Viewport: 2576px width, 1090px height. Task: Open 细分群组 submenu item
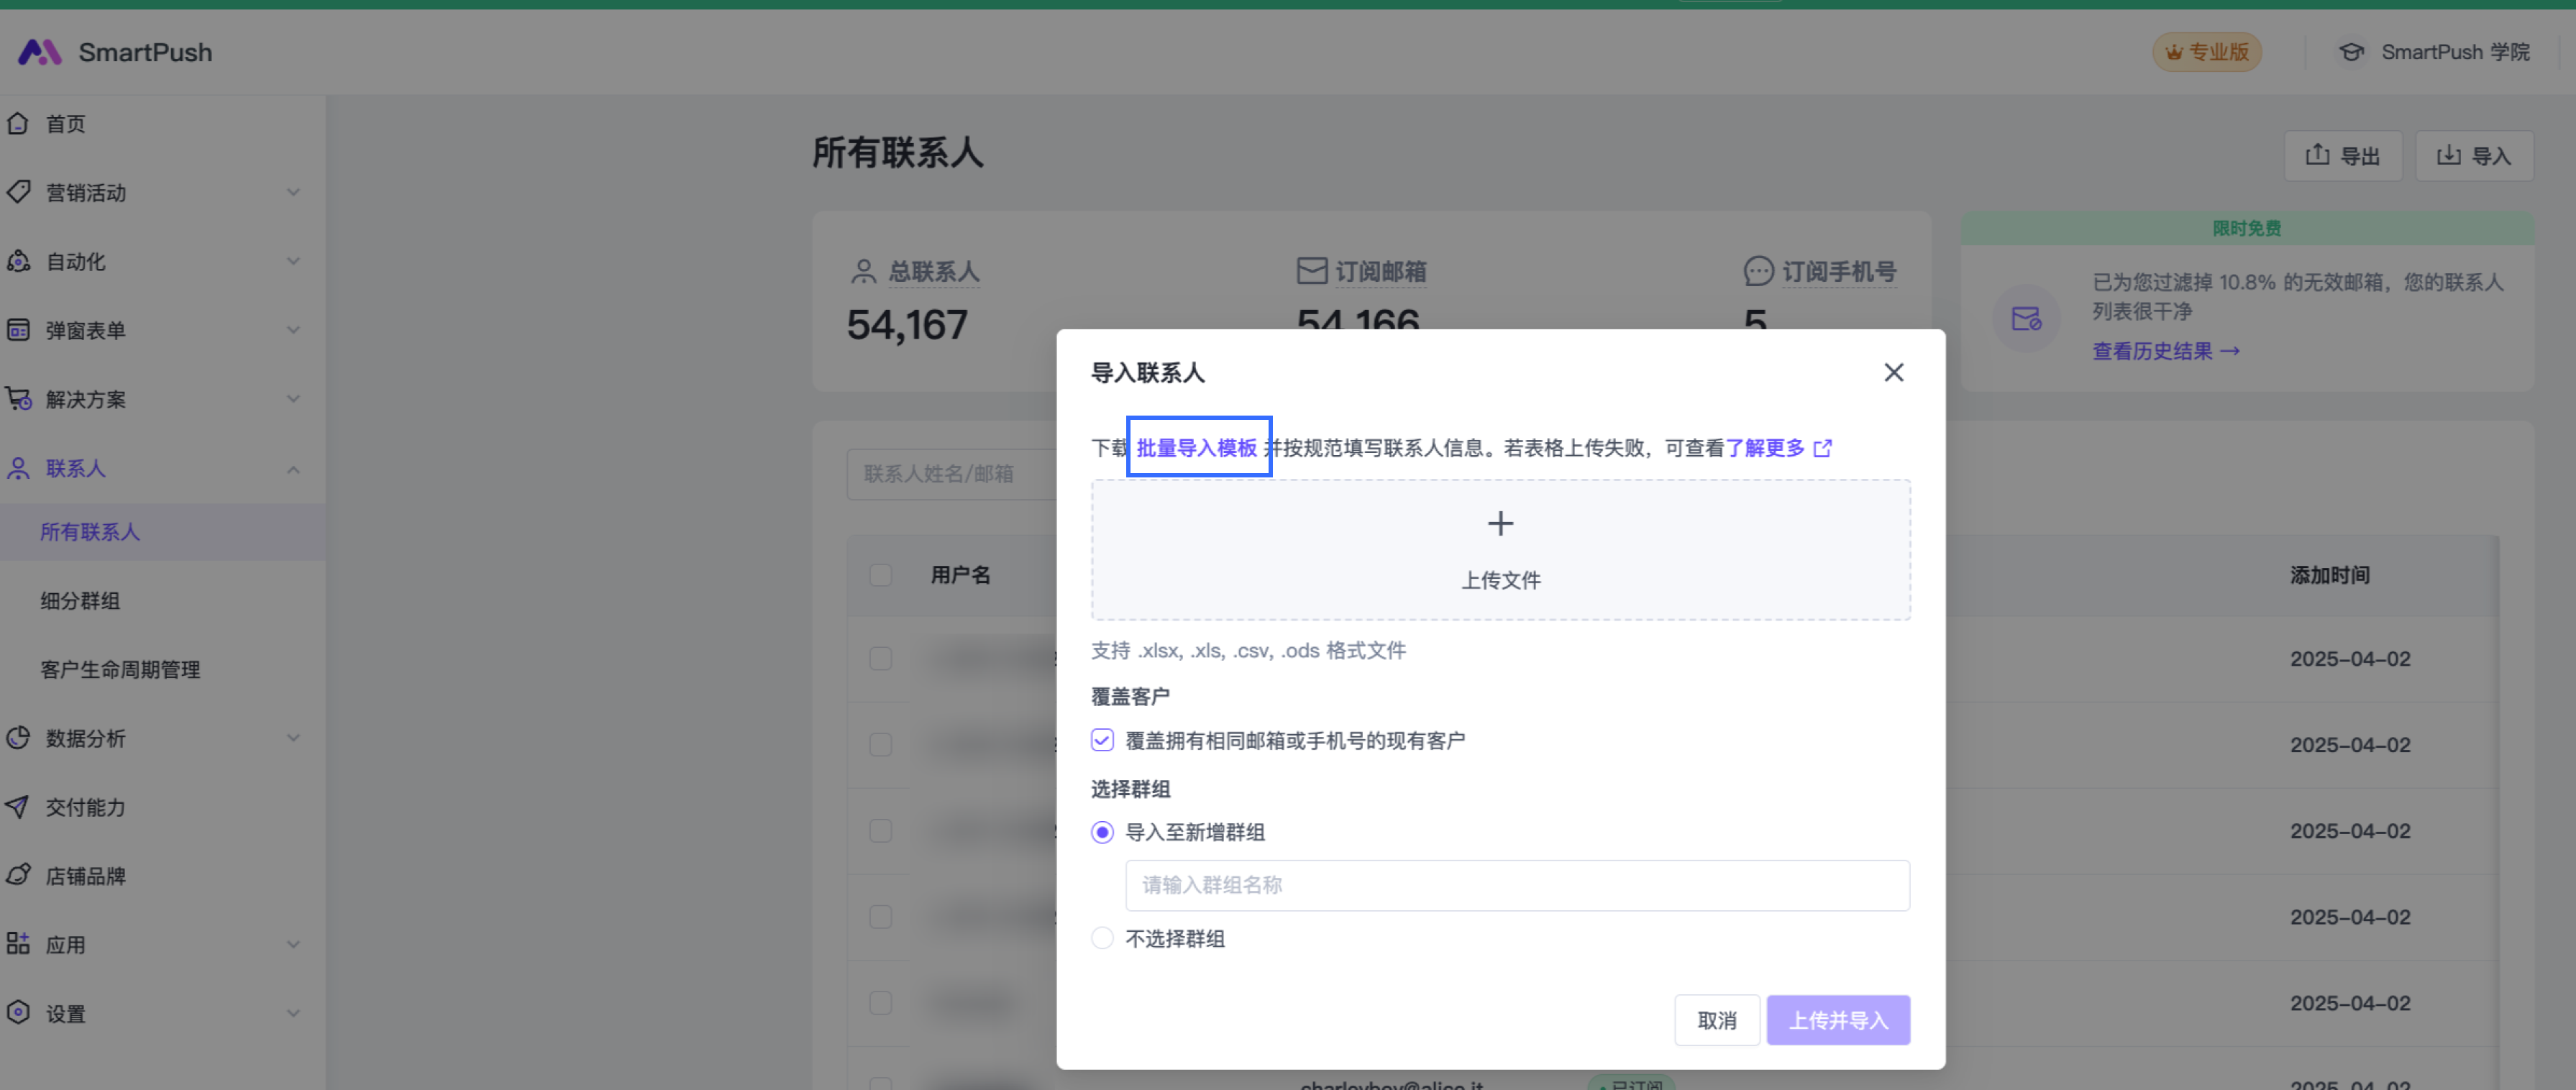pyautogui.click(x=80, y=601)
